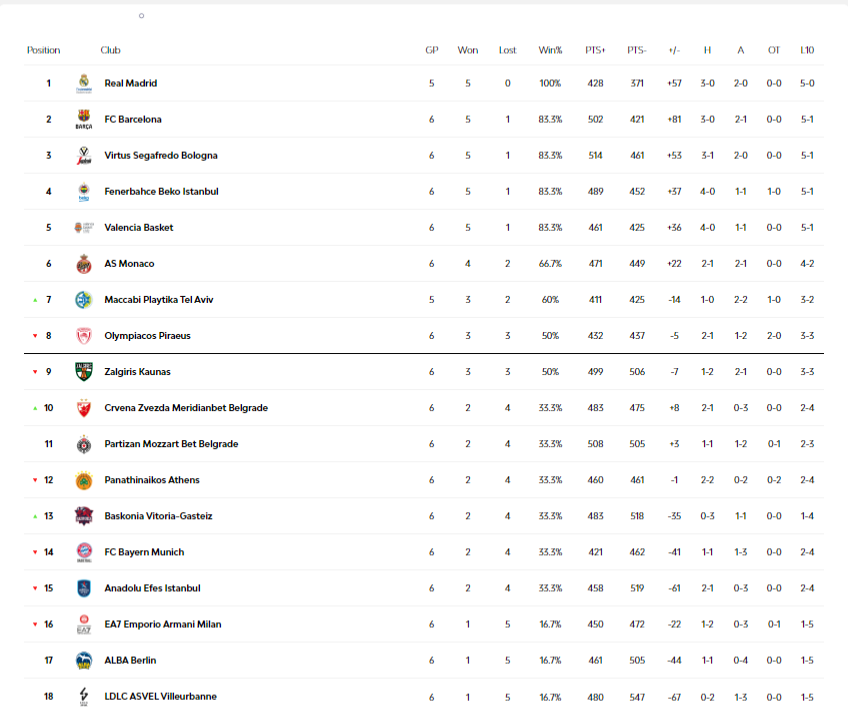Image resolution: width=848 pixels, height=712 pixels.
Task: Sort standings by Win% column header
Action: pos(550,50)
